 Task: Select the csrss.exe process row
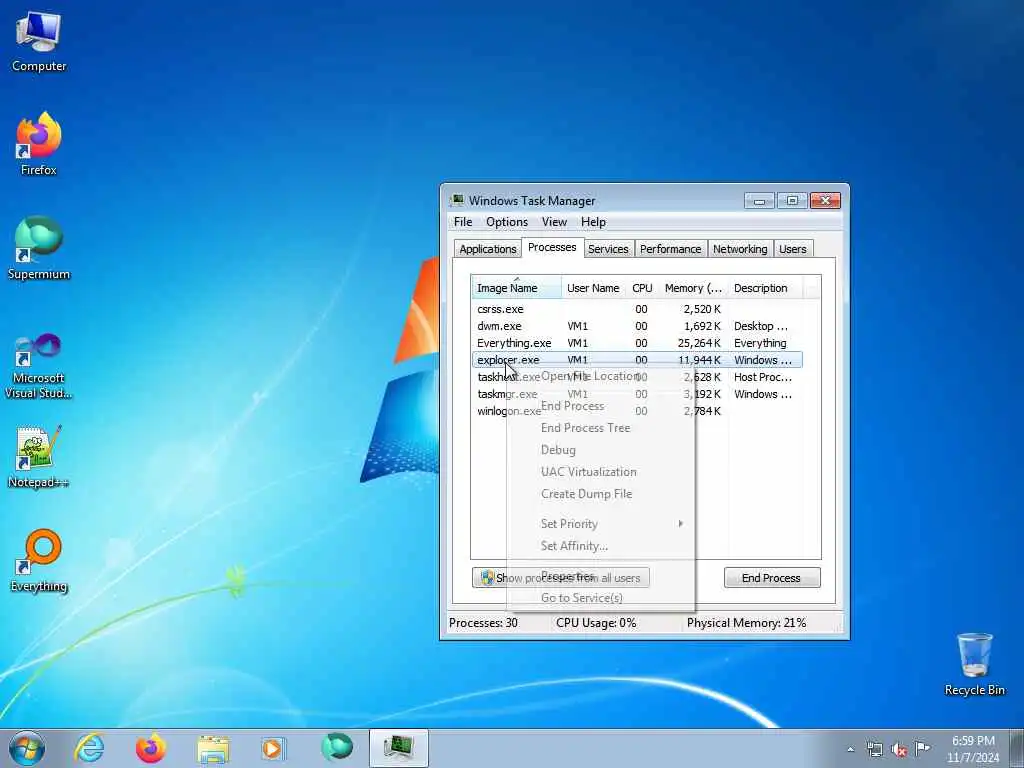[x=637, y=309]
